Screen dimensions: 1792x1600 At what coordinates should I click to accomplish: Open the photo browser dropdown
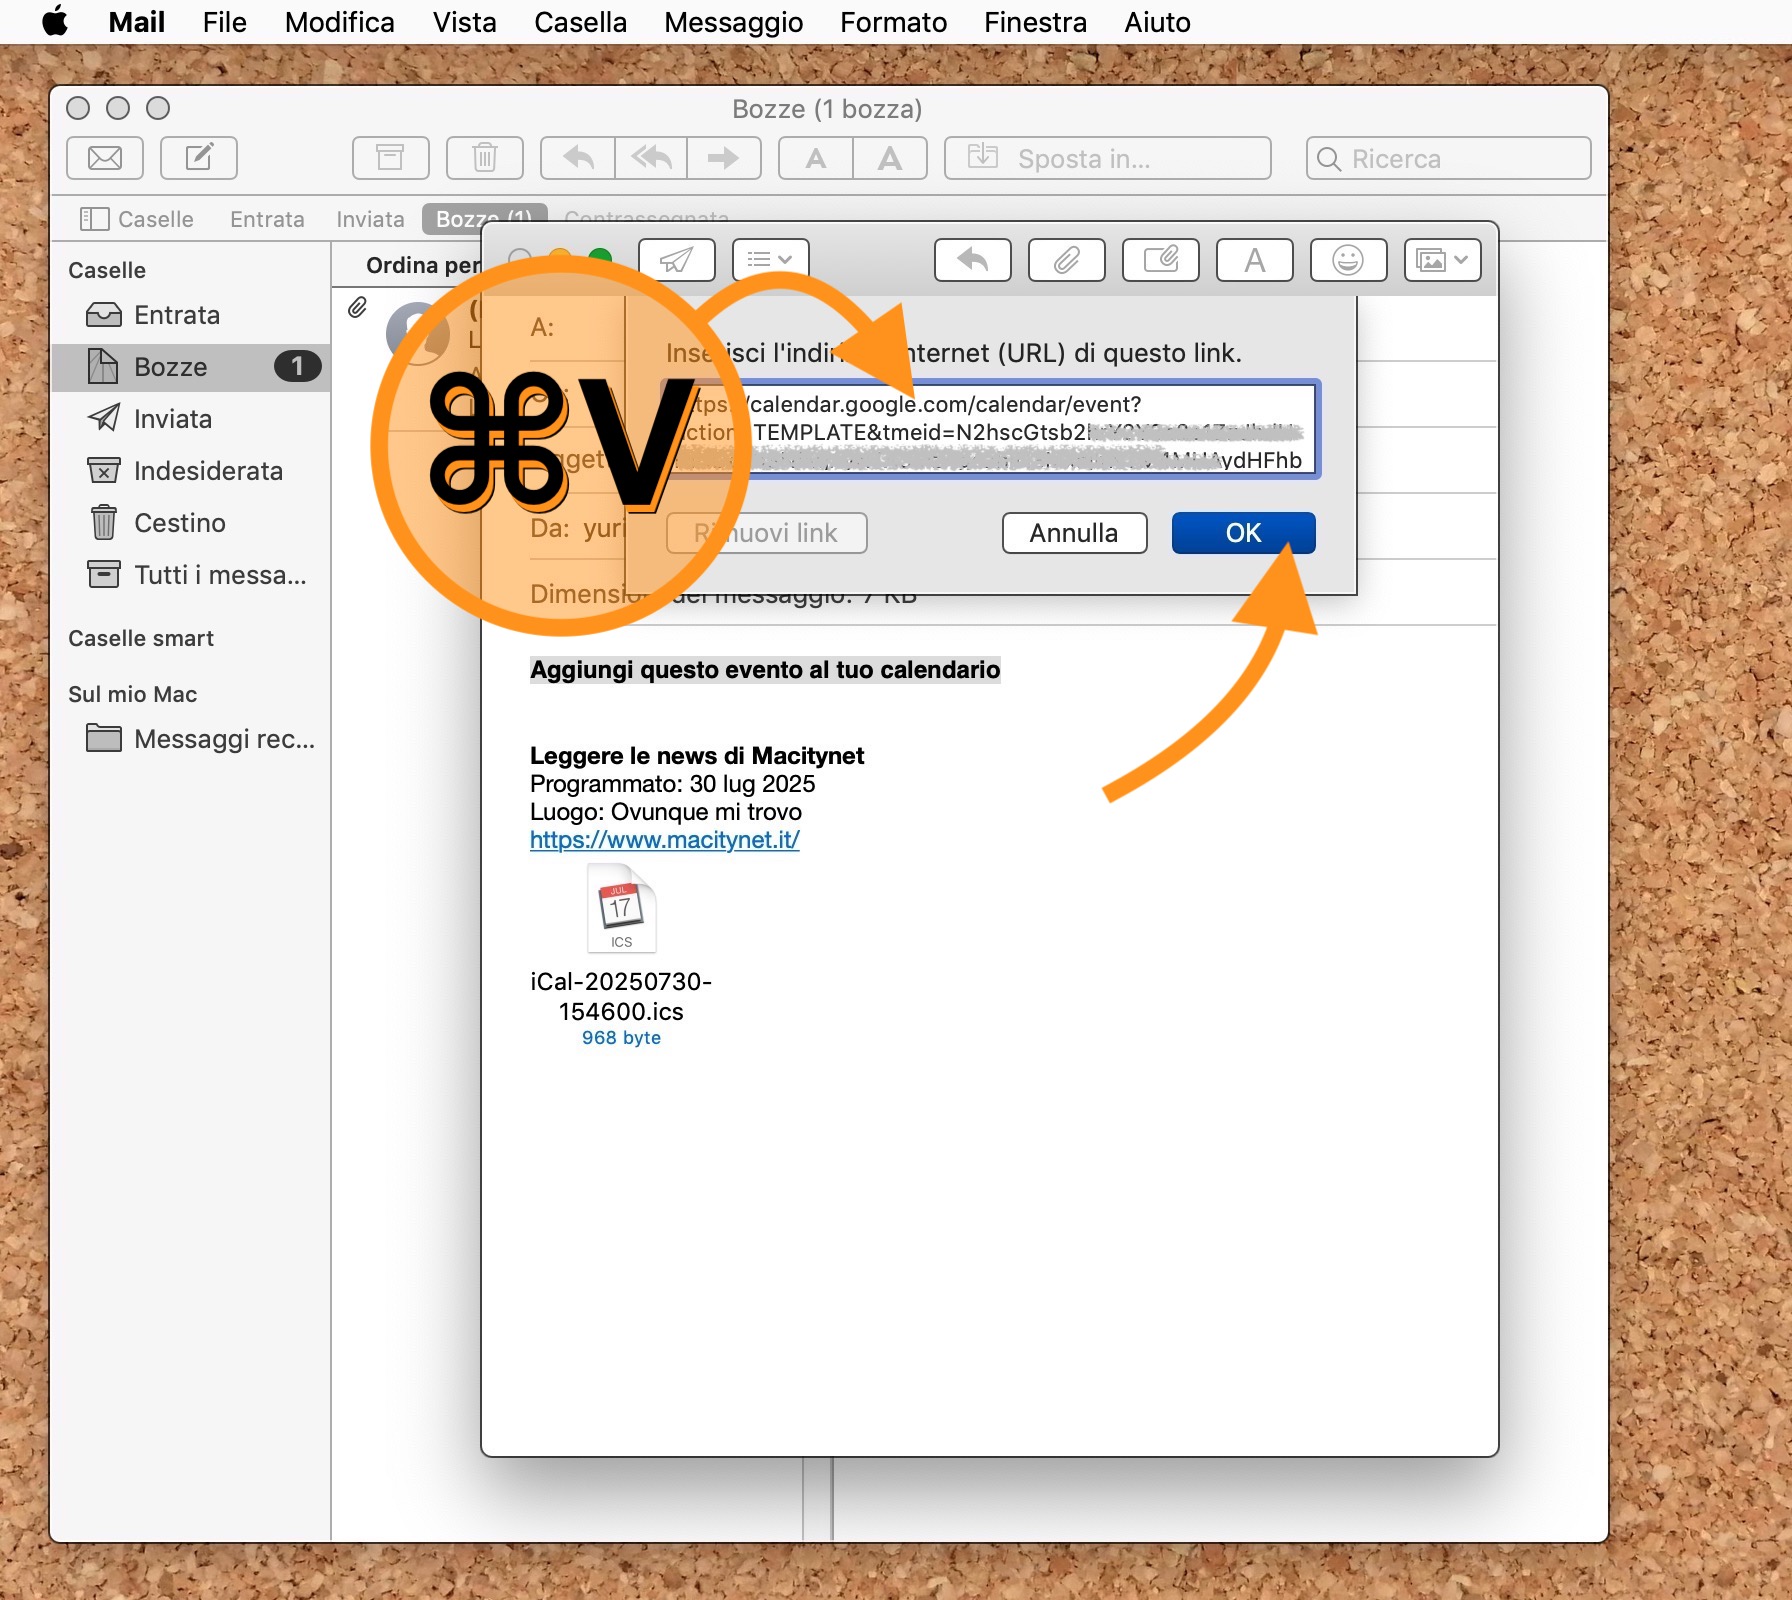pos(1442,260)
